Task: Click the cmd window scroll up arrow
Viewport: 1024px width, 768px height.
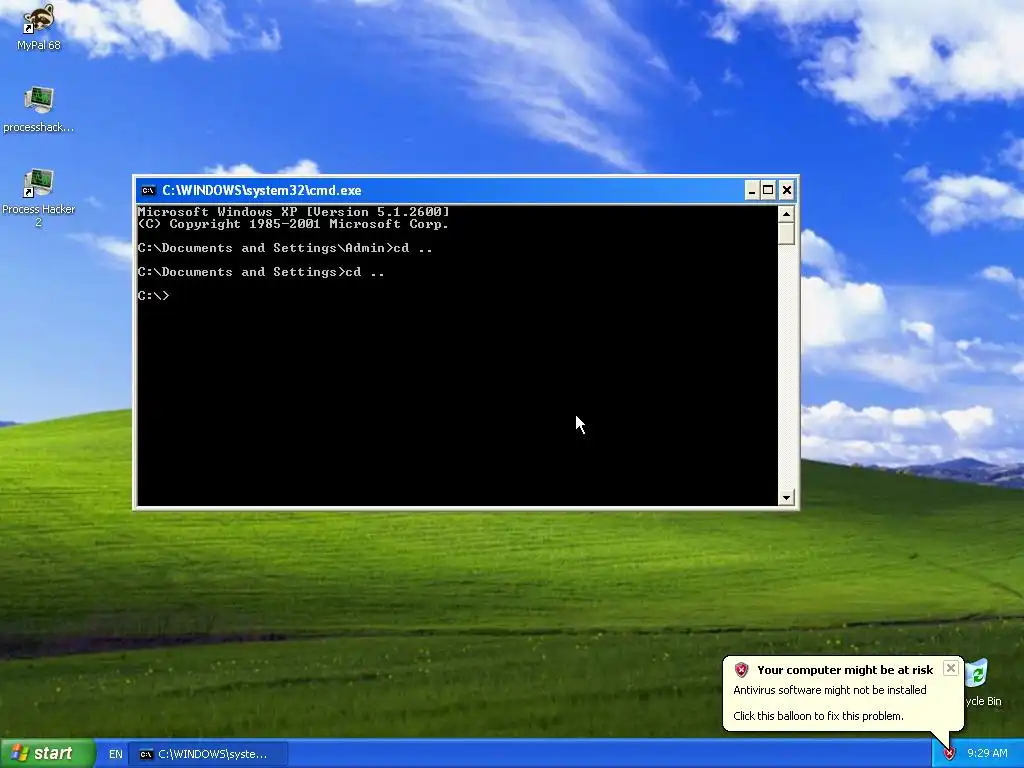Action: pyautogui.click(x=786, y=214)
